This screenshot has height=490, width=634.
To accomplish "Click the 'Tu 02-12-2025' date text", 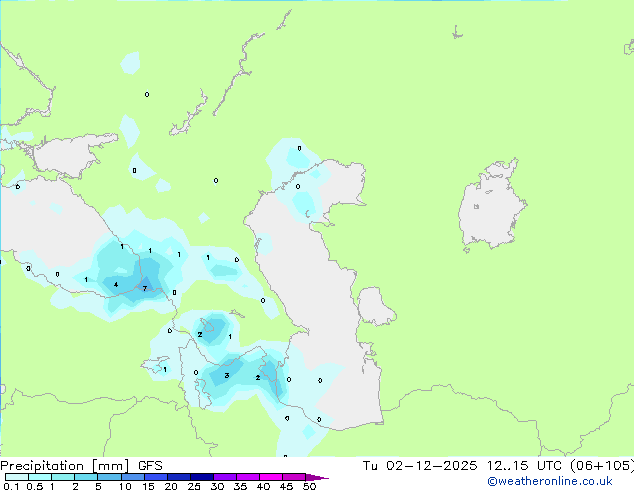I will [x=420, y=466].
